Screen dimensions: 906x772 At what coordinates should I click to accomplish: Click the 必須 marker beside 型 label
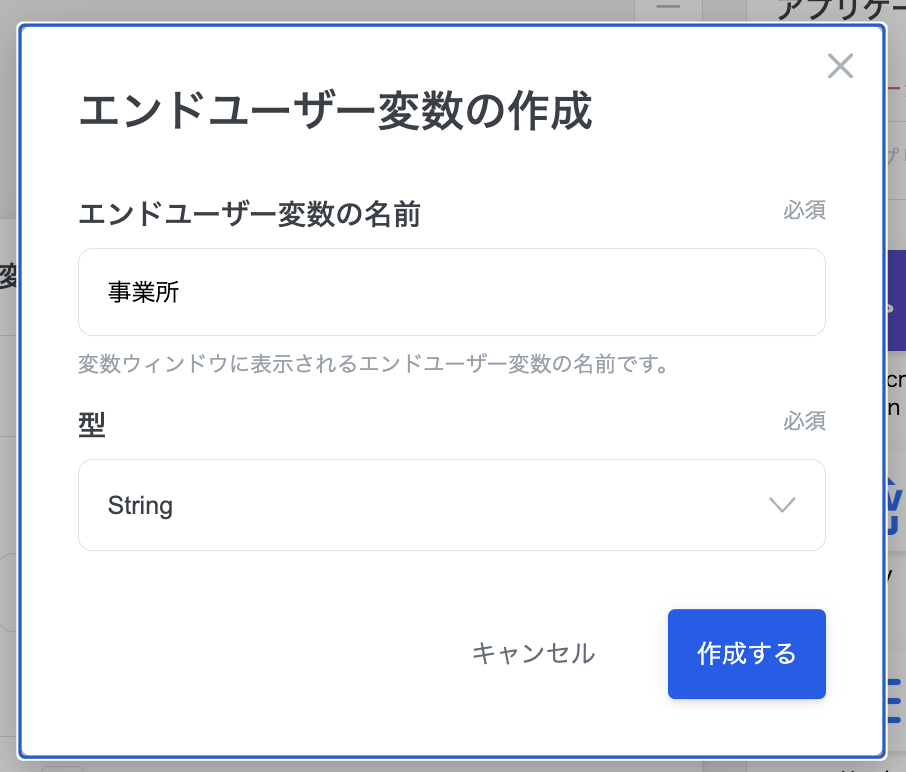[x=804, y=421]
